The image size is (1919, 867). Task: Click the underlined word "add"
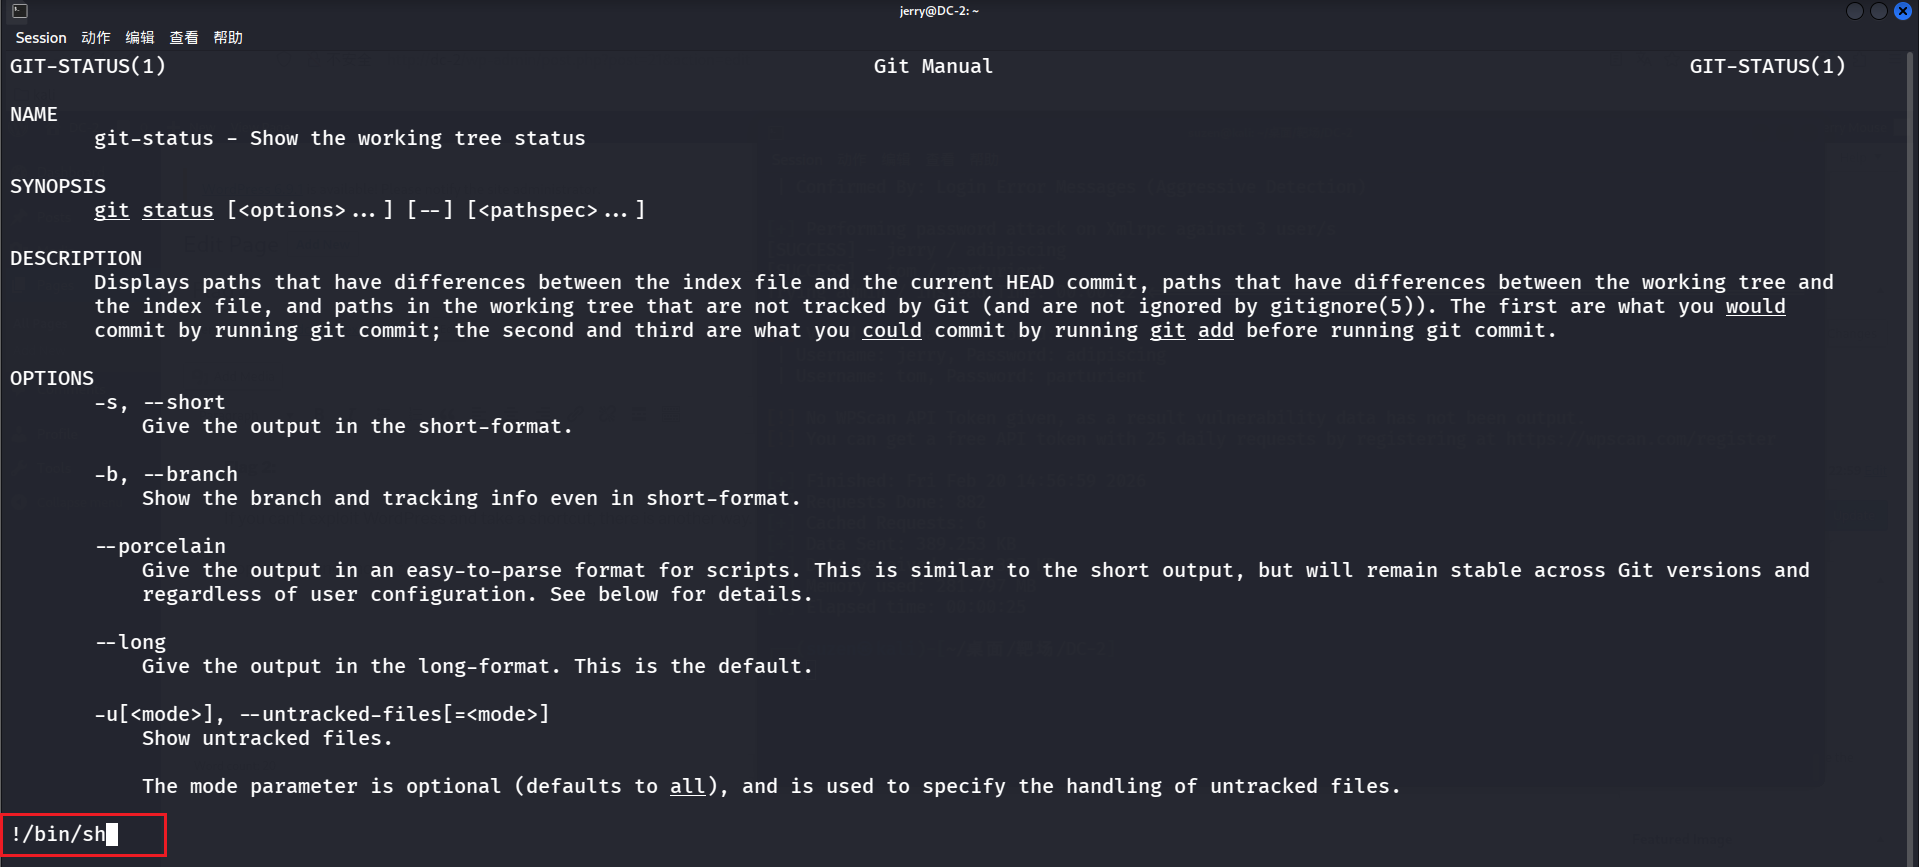coord(1215,330)
